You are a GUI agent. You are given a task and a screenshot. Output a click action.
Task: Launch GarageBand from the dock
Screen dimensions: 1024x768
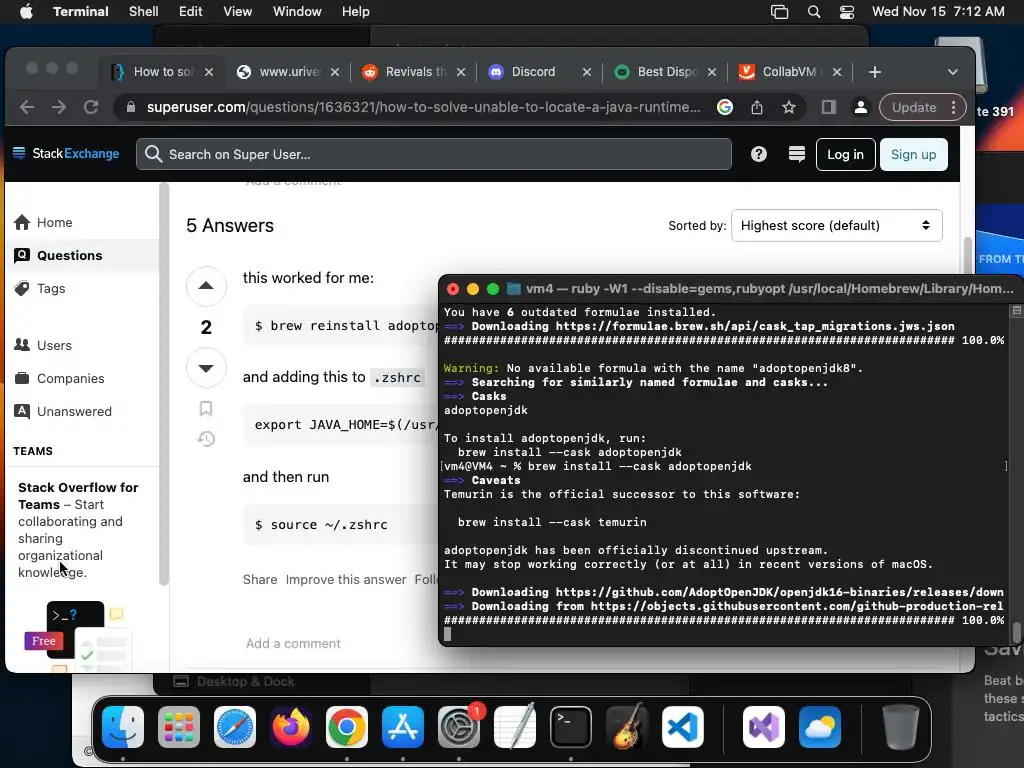coord(627,727)
